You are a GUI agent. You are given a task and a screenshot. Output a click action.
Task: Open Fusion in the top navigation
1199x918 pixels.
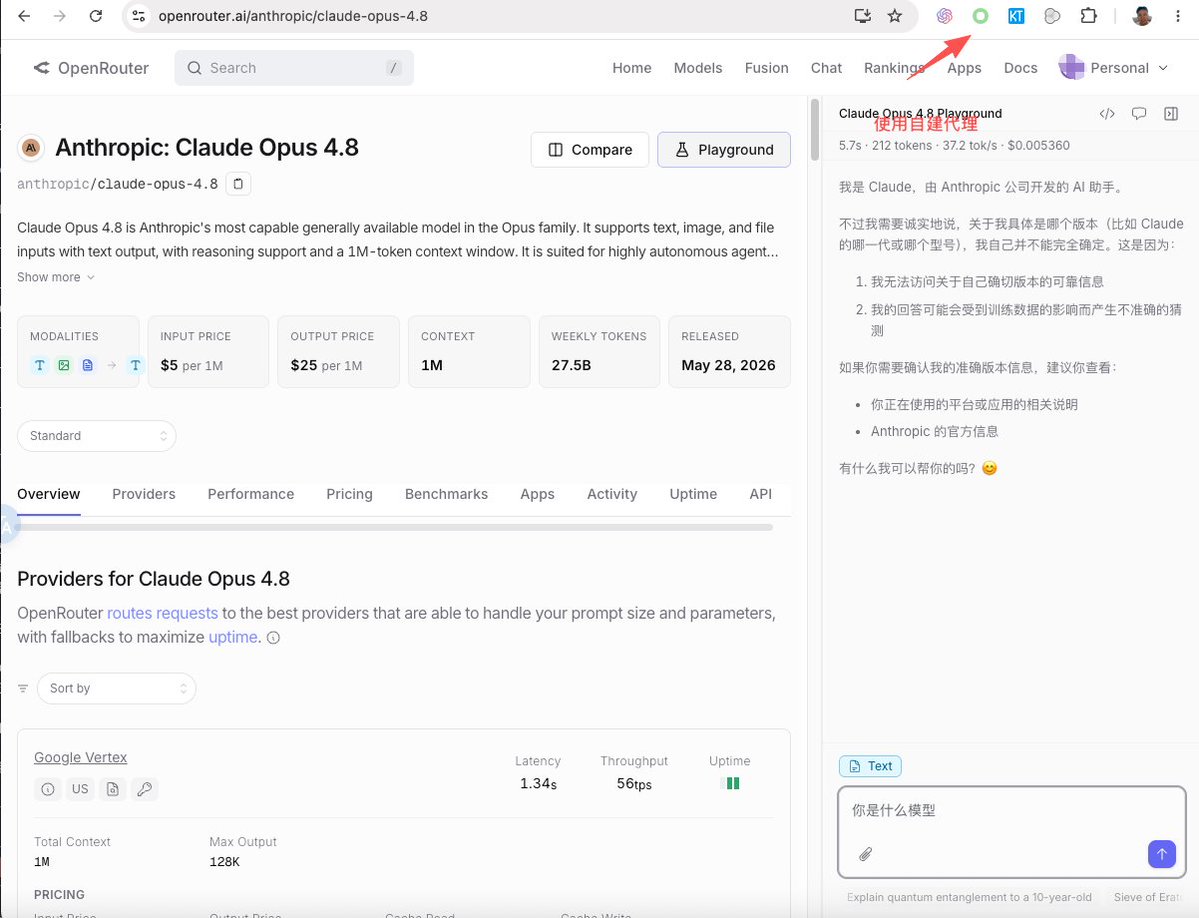(x=766, y=68)
